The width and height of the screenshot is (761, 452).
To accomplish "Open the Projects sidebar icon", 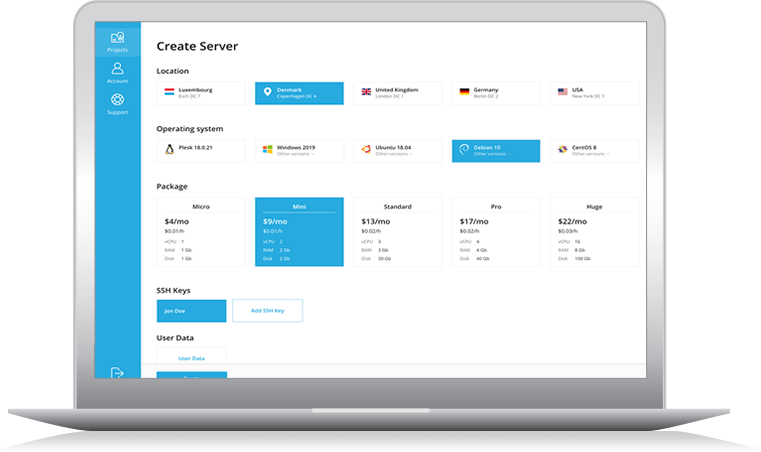I will [x=118, y=39].
